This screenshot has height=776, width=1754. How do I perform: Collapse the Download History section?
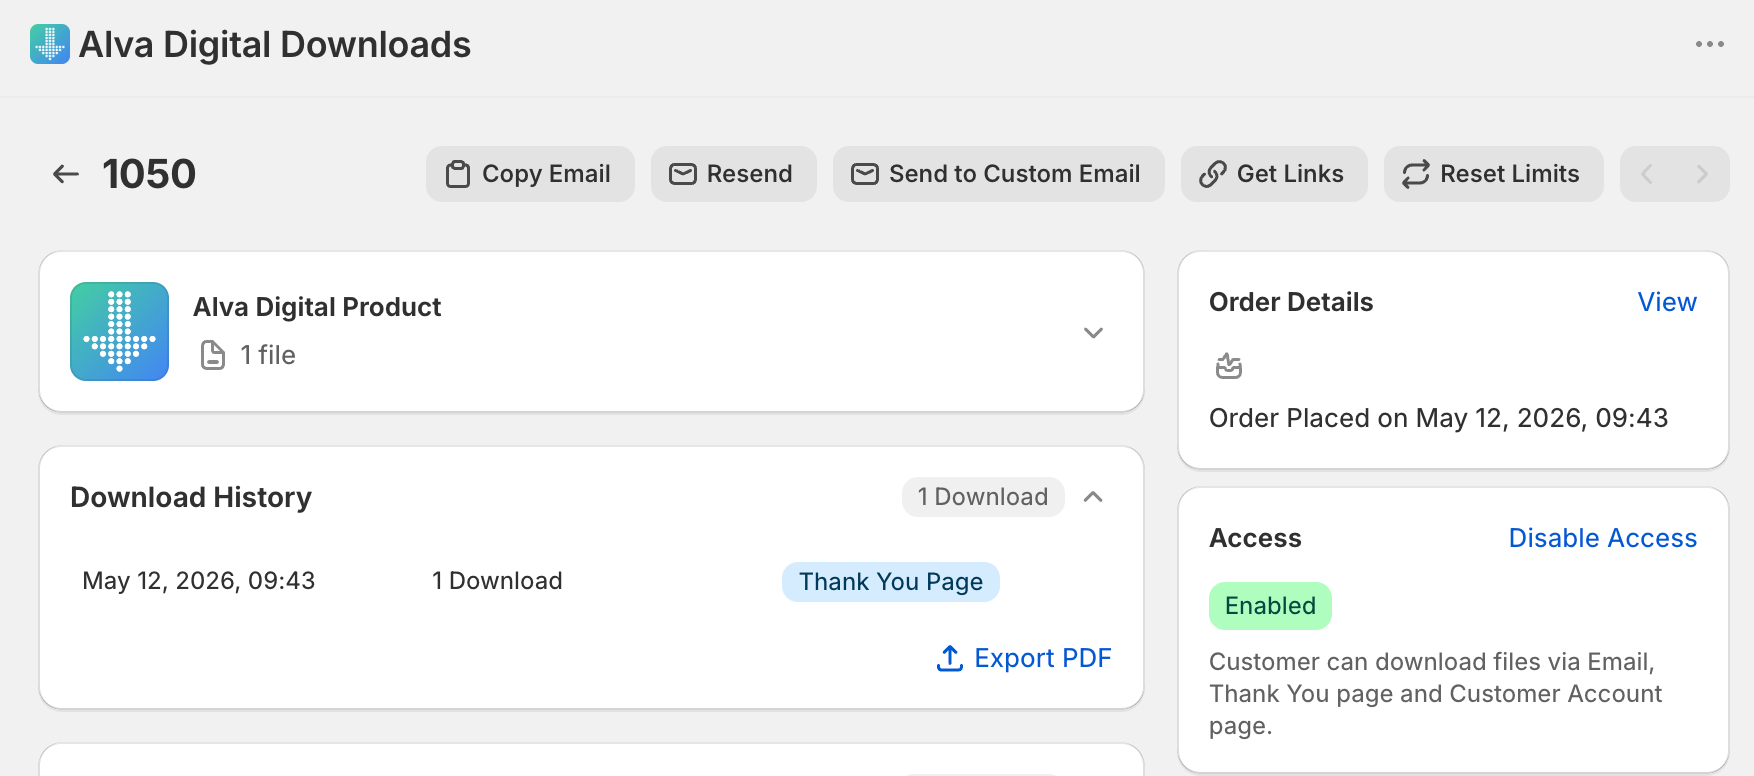pos(1093,497)
